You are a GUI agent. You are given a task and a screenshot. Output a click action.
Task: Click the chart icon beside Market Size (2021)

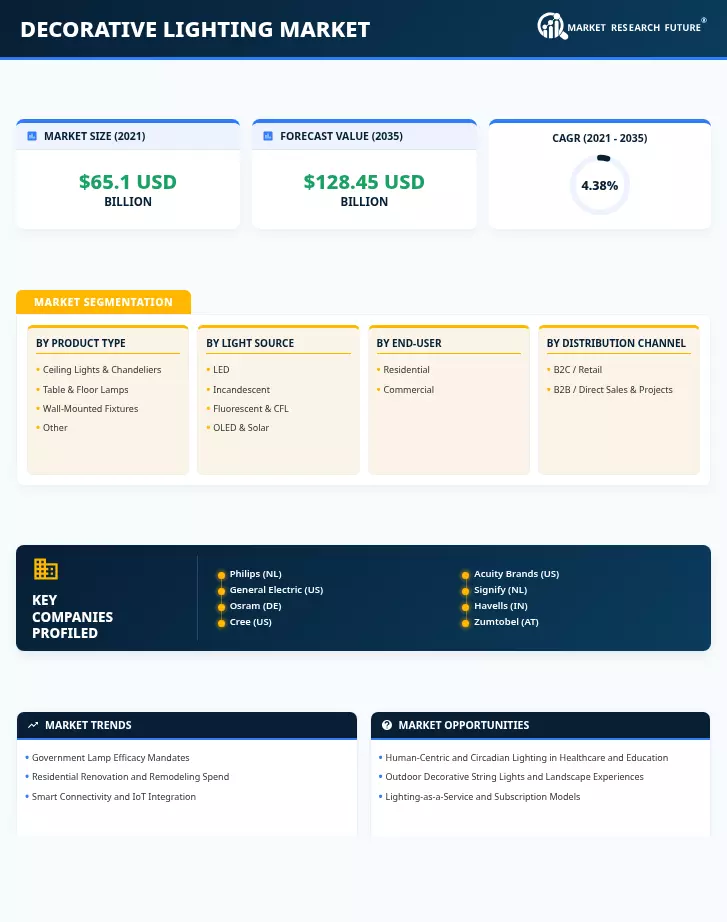[x=32, y=136]
